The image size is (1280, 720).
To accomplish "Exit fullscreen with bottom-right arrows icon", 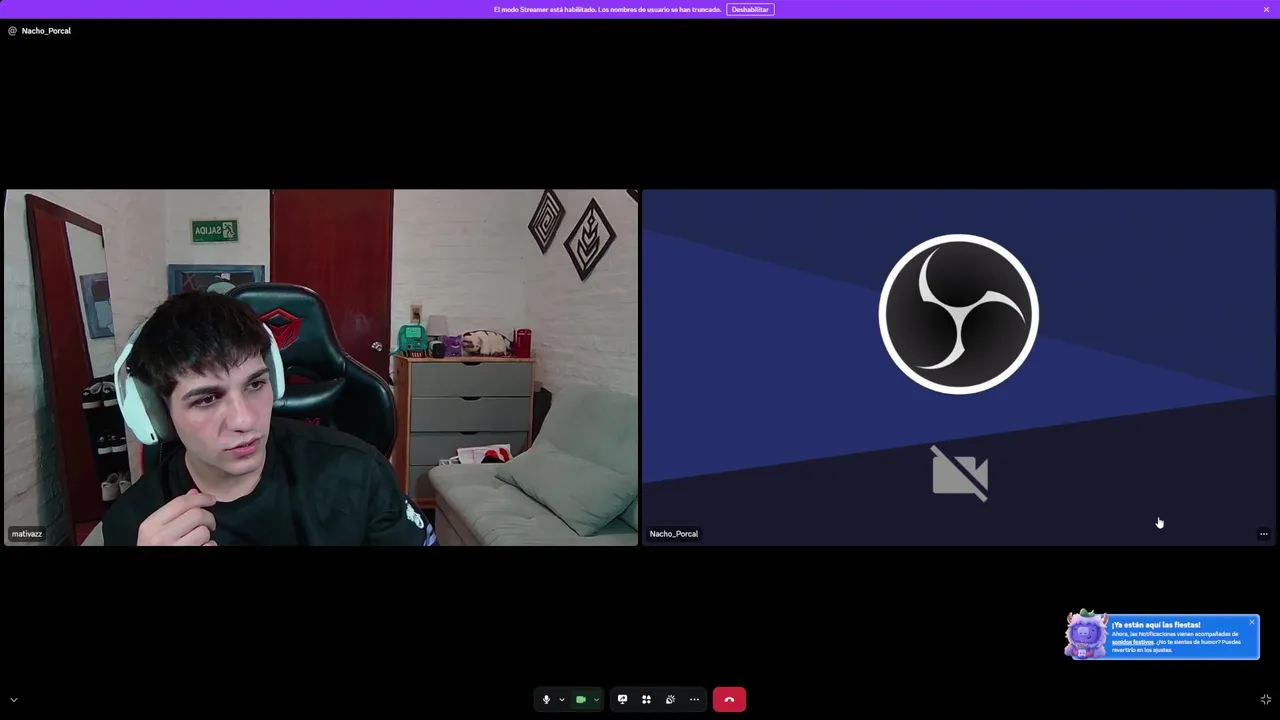I will coord(1266,699).
